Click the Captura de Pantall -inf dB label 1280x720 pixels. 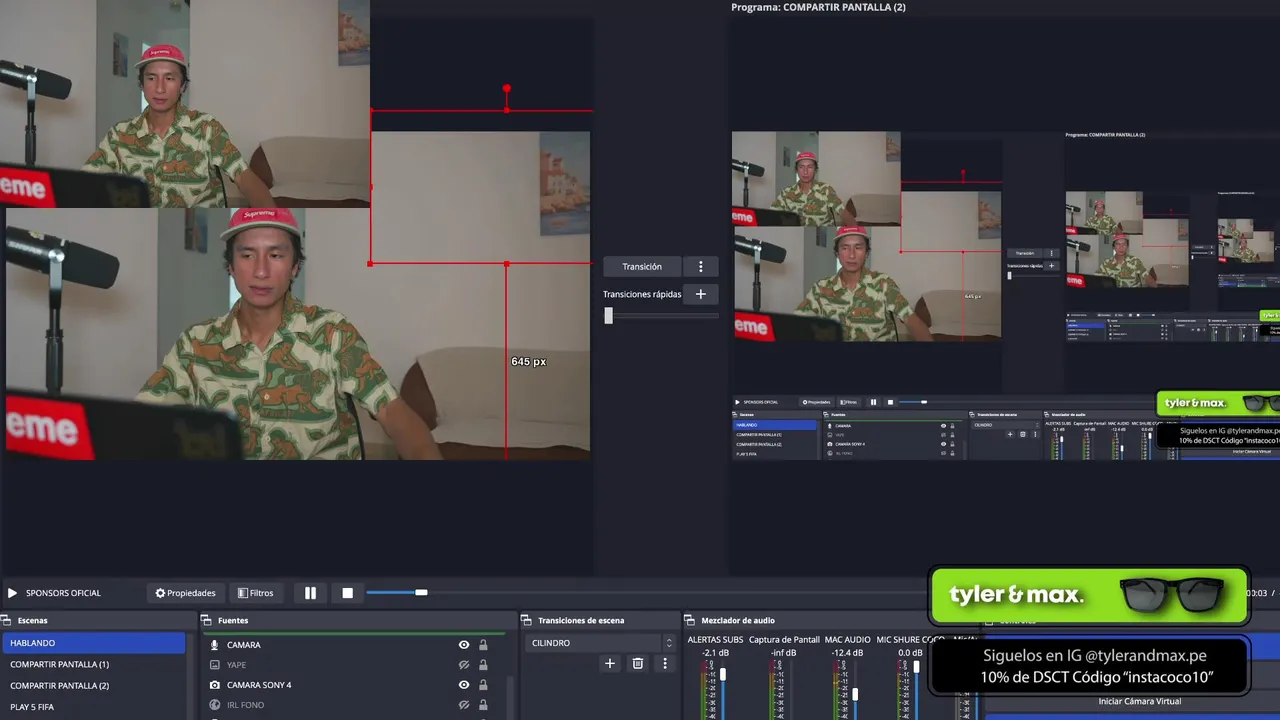click(784, 653)
